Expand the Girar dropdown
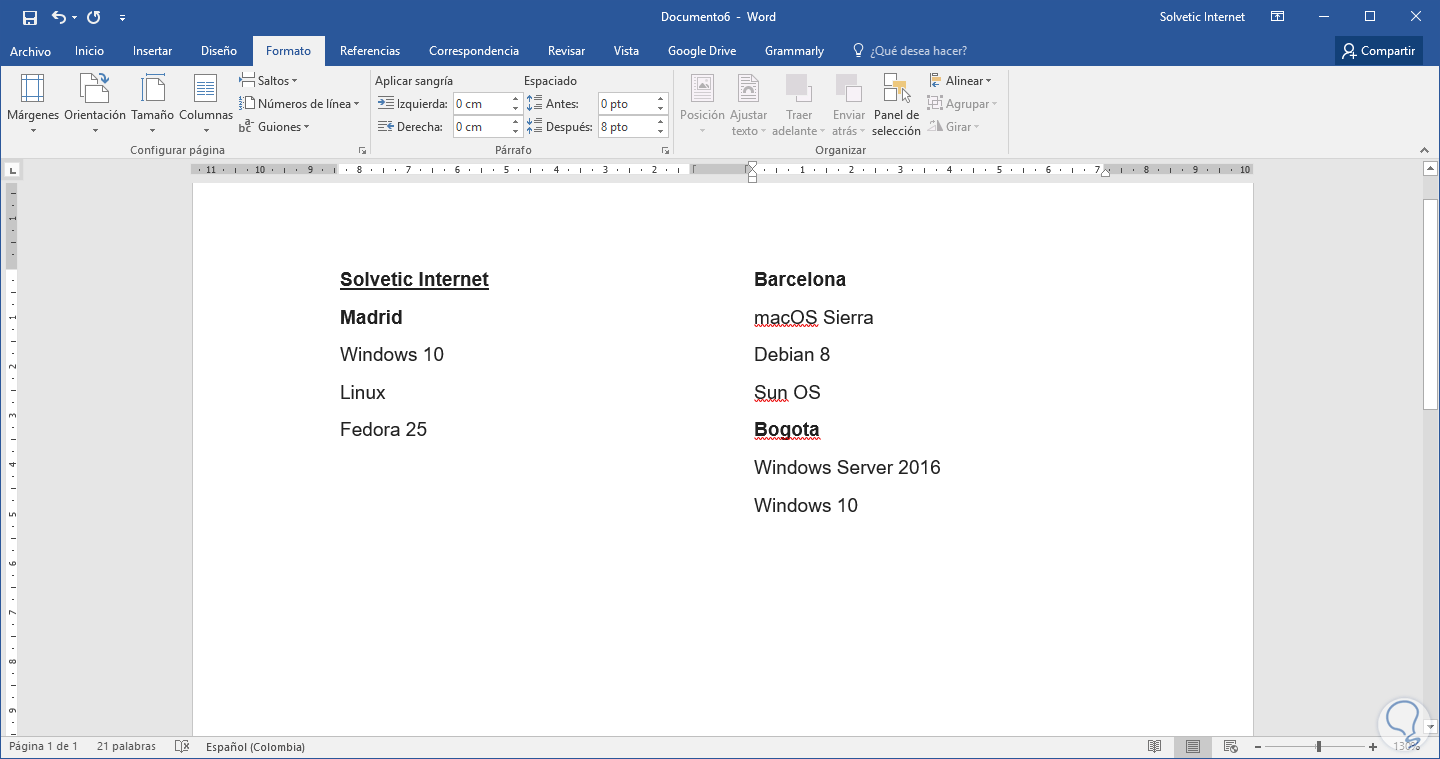Screen dimensions: 1440x759 [x=954, y=127]
